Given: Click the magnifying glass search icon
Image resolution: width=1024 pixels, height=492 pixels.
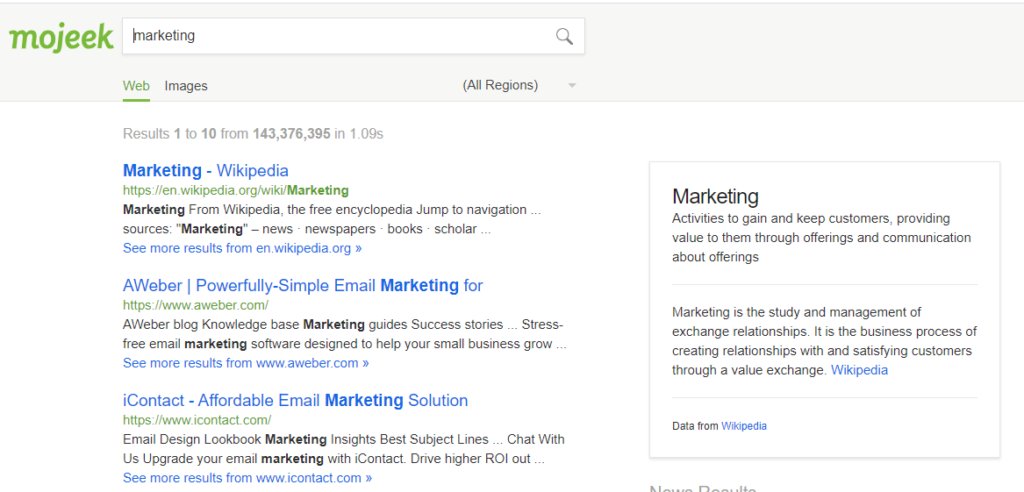Looking at the screenshot, I should [x=564, y=36].
